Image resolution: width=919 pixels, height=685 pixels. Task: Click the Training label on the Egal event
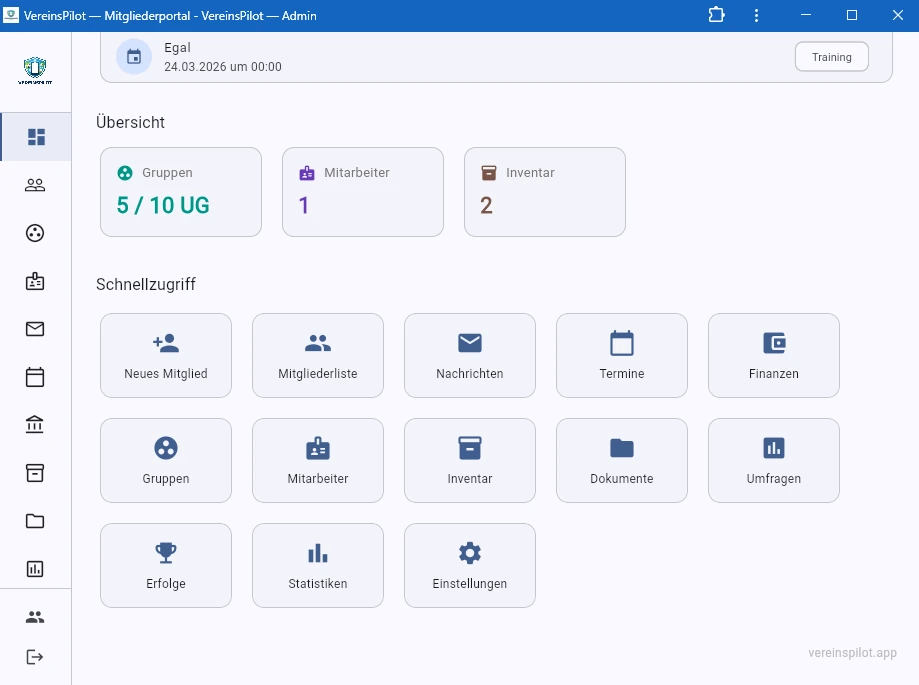[831, 56]
